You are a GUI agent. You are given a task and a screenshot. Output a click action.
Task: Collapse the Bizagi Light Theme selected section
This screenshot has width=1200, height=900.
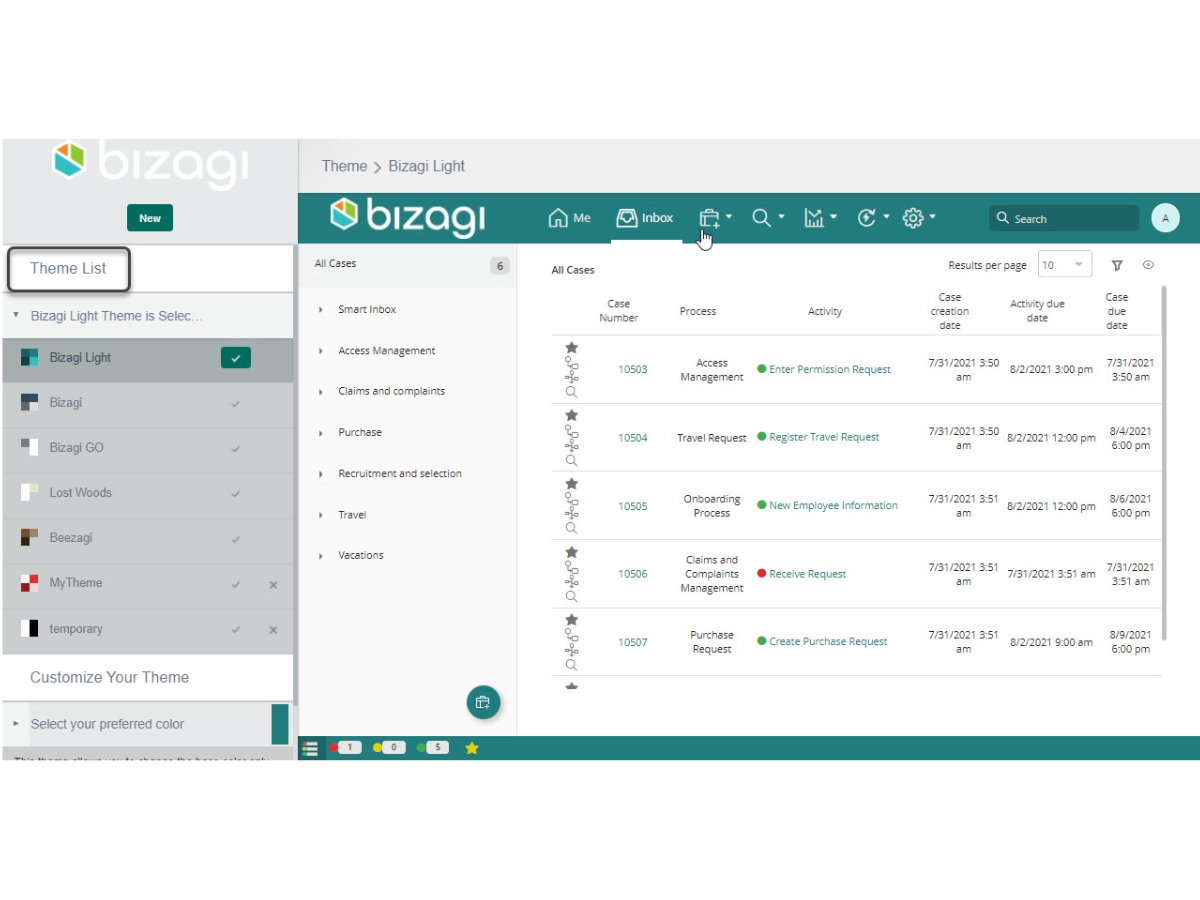point(16,315)
